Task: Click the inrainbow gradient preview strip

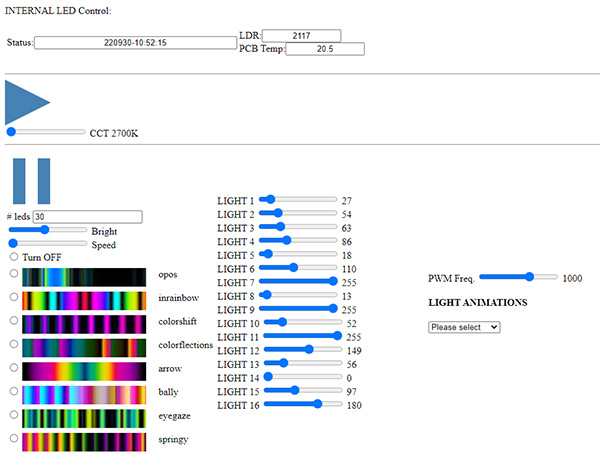Action: point(84,300)
